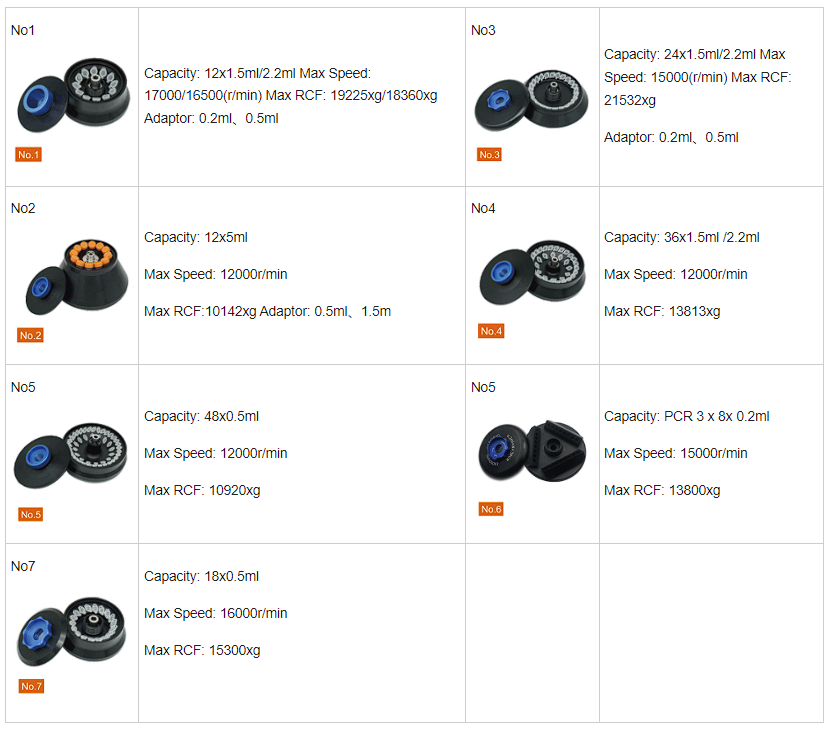
Task: Select the orange No.3 badge
Action: pyautogui.click(x=489, y=154)
